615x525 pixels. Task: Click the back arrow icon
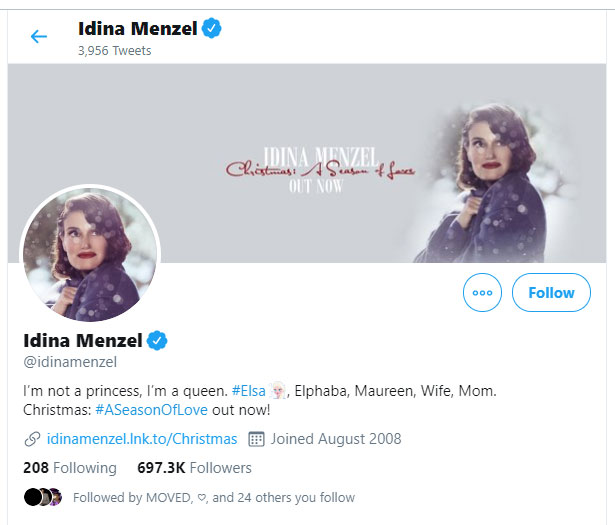pyautogui.click(x=39, y=37)
